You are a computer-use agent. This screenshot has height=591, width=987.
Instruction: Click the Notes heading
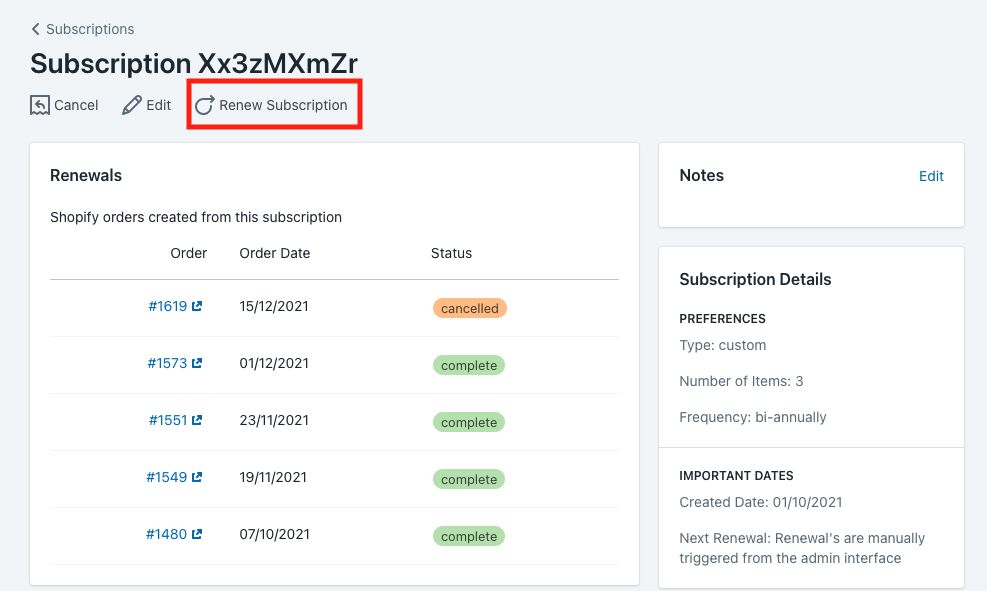[701, 176]
